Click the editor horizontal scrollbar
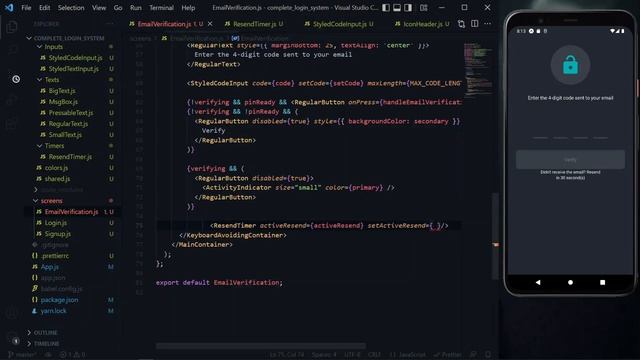640x360 pixels. point(260,346)
